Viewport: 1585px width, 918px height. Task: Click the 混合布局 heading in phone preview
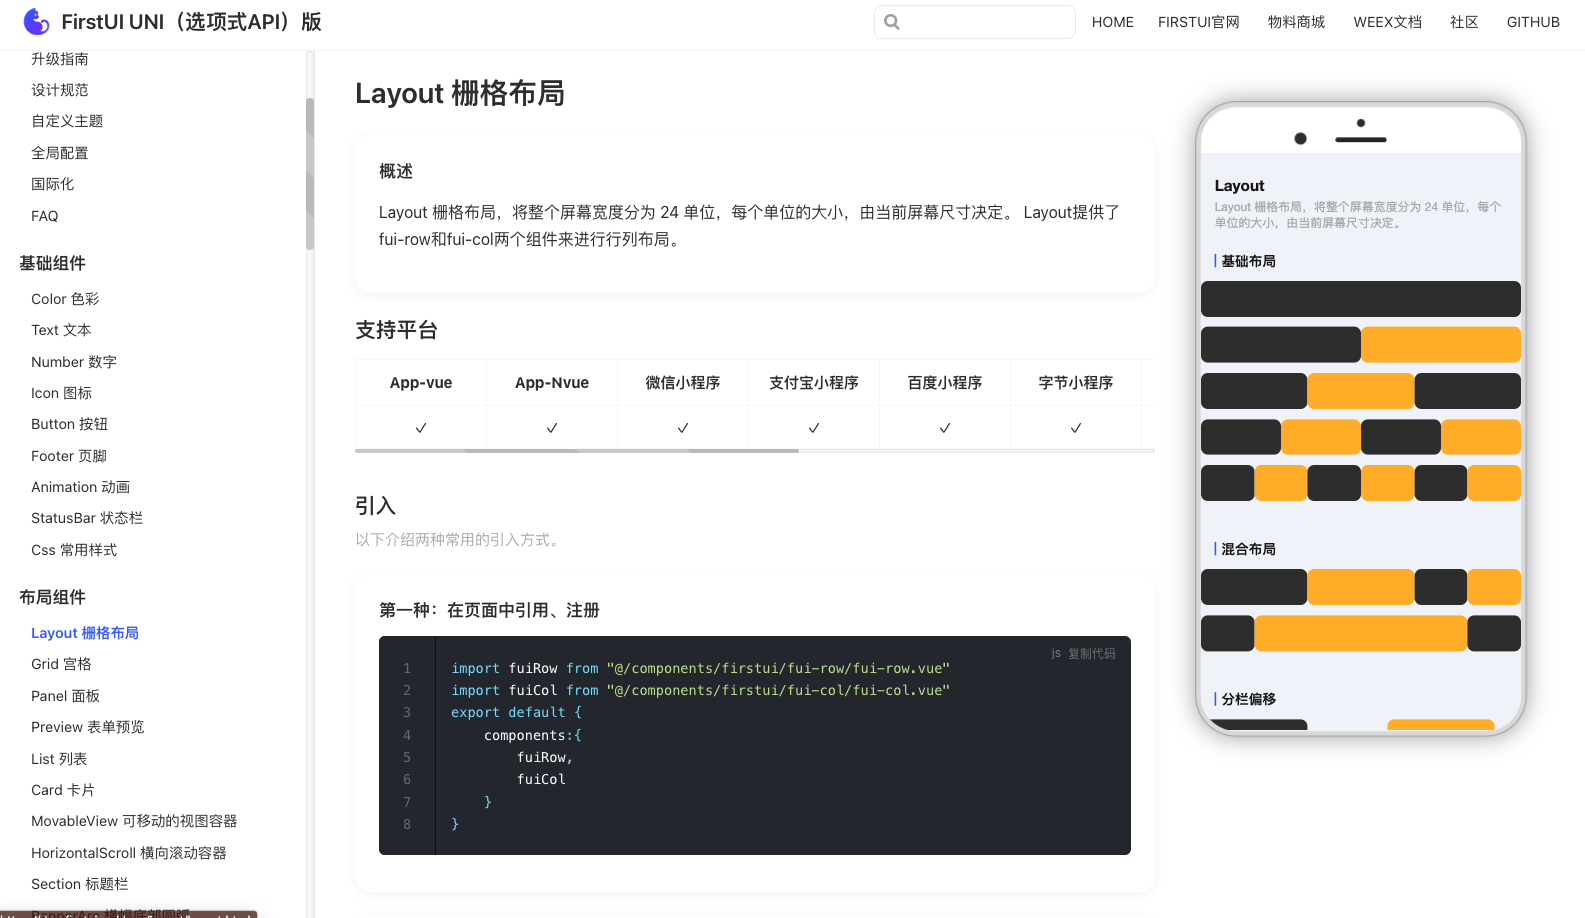(1248, 549)
